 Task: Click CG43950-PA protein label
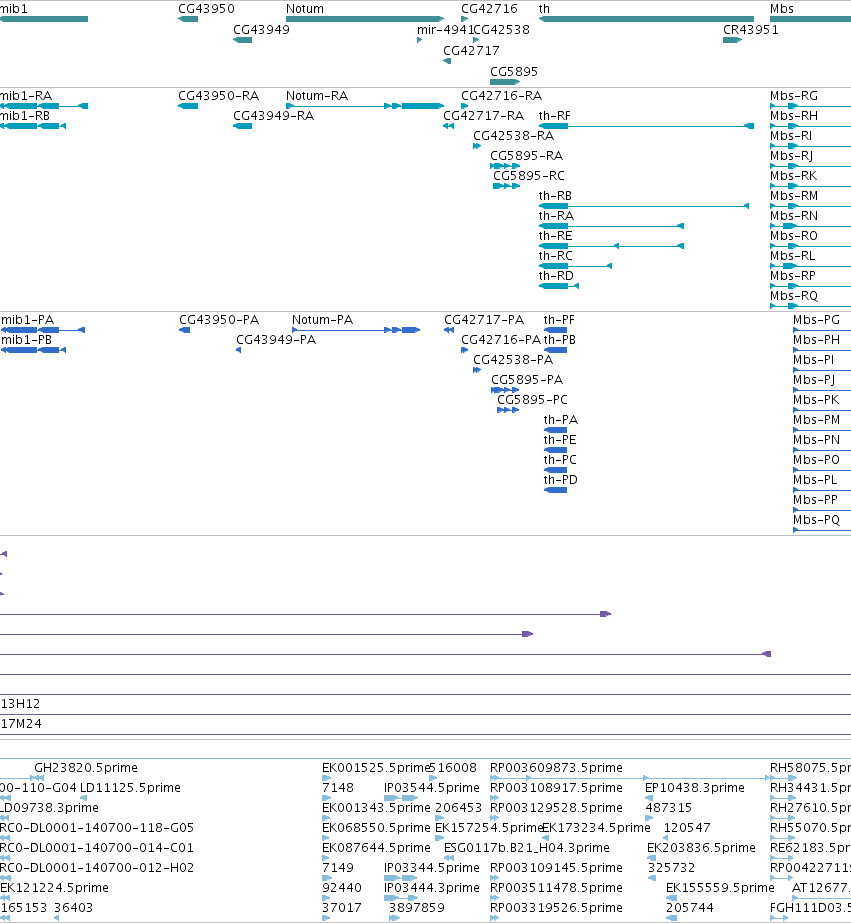(x=219, y=320)
